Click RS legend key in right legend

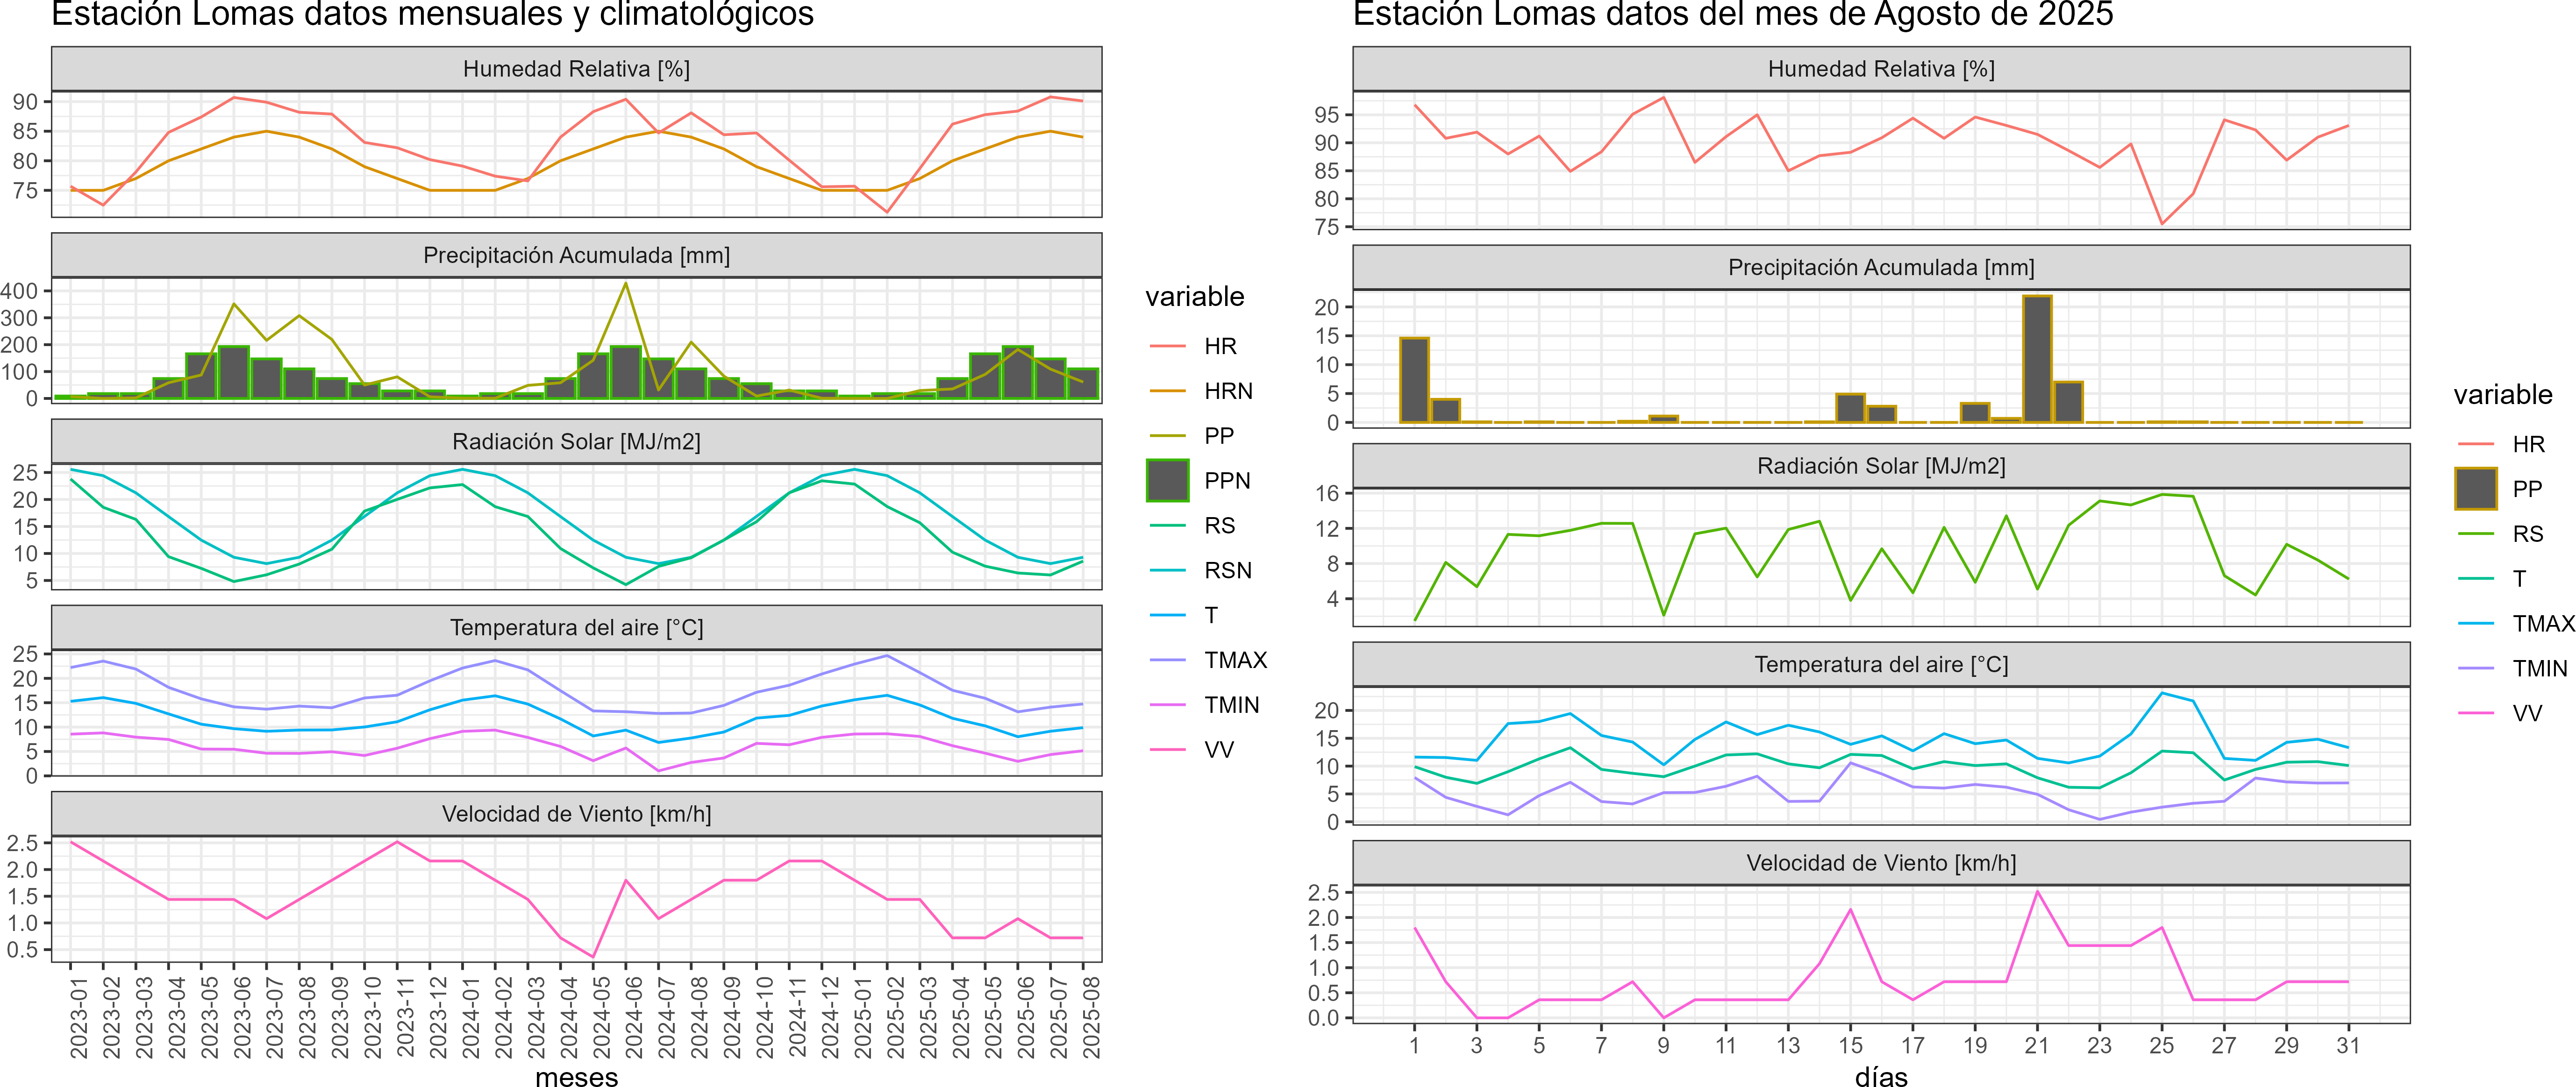click(2475, 534)
